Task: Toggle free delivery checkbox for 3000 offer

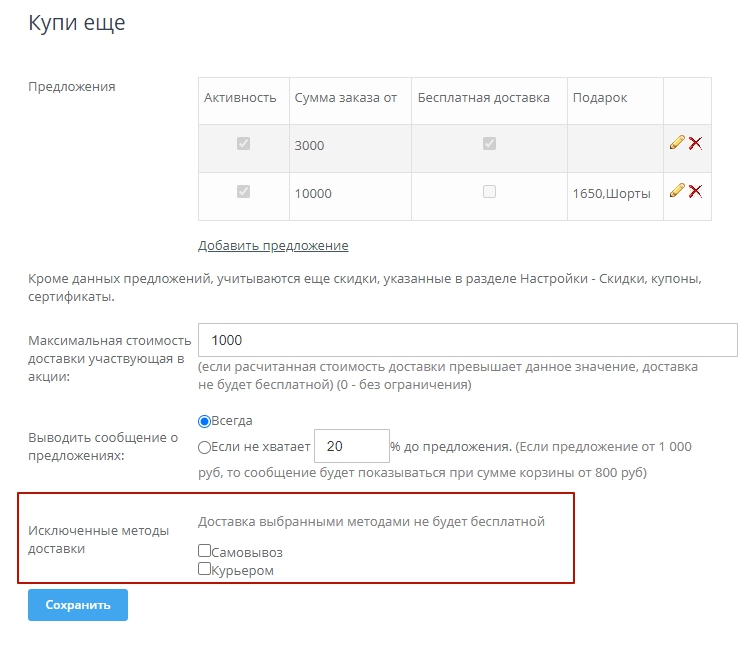Action: (489, 144)
